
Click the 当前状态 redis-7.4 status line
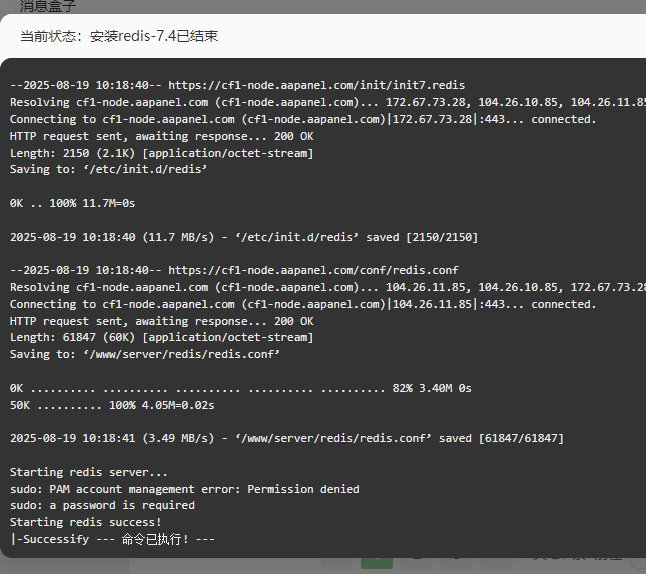pyautogui.click(x=119, y=36)
